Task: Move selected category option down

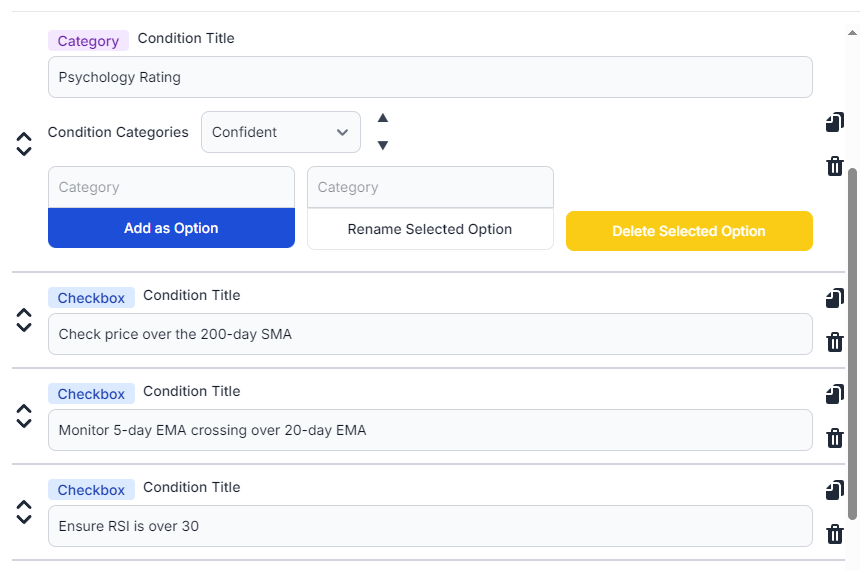Action: click(382, 146)
